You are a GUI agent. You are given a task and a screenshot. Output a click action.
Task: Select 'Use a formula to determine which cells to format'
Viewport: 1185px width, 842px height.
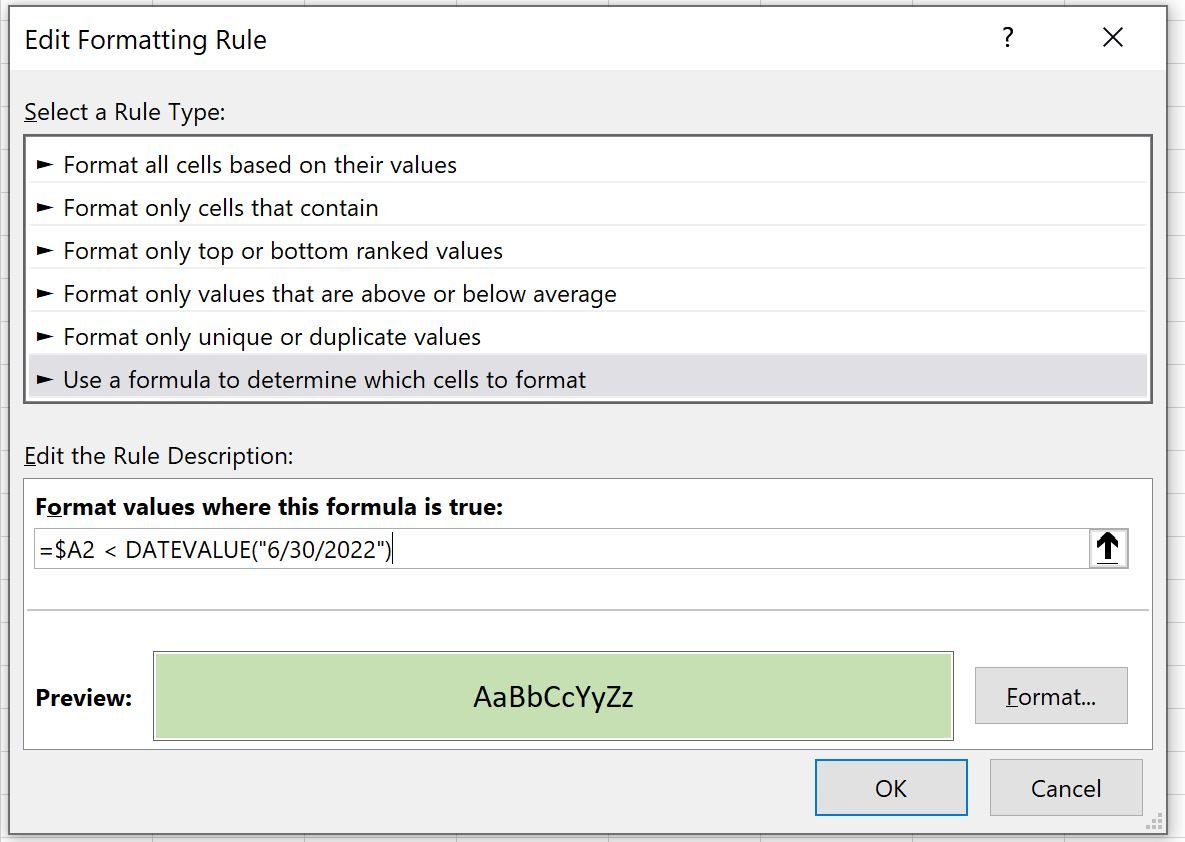point(587,379)
